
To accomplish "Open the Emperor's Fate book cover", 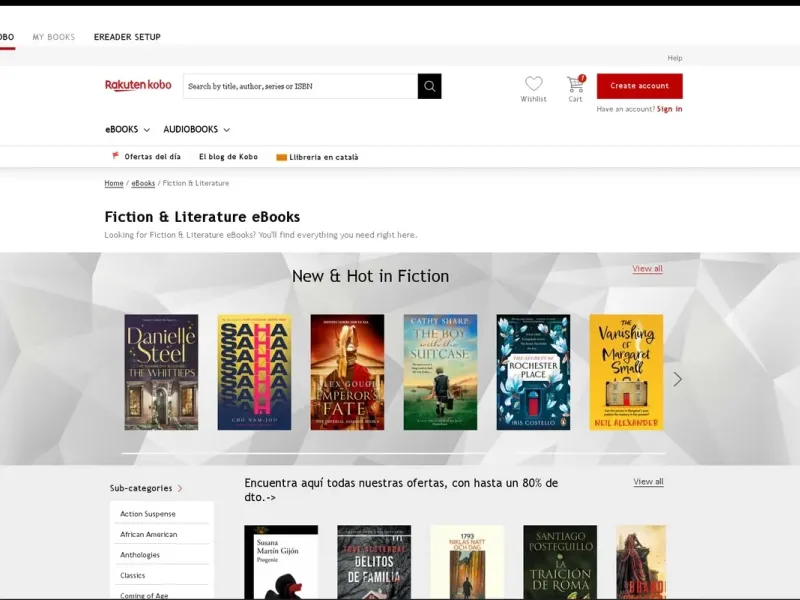I will (x=347, y=372).
